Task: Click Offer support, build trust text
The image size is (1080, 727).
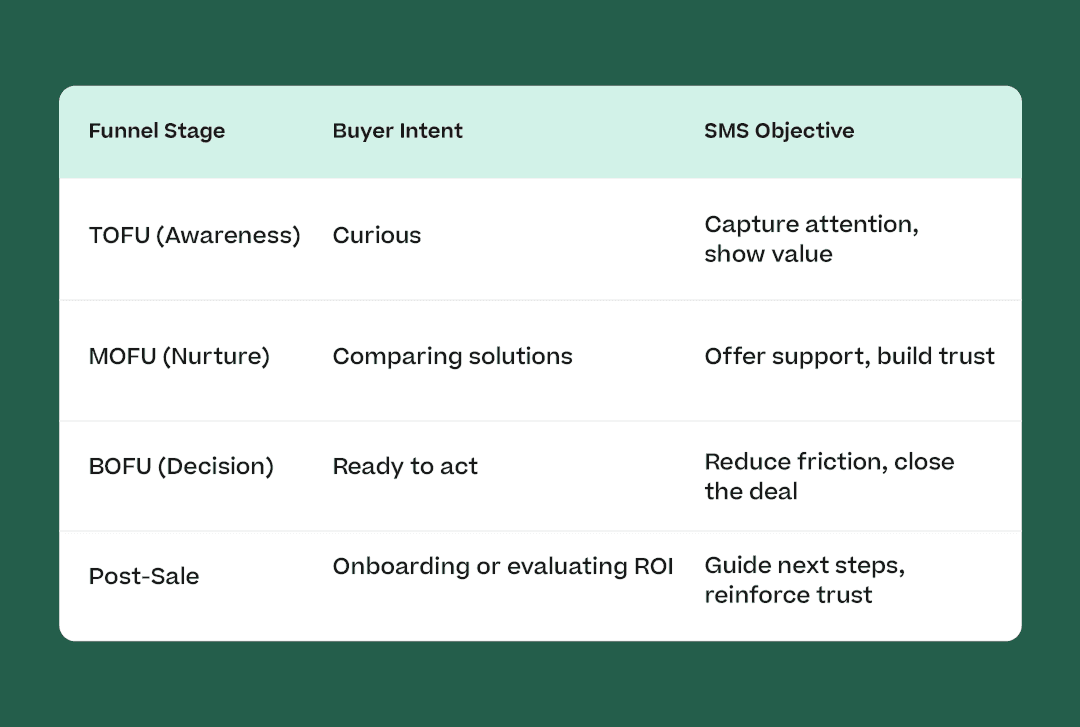Action: point(849,356)
